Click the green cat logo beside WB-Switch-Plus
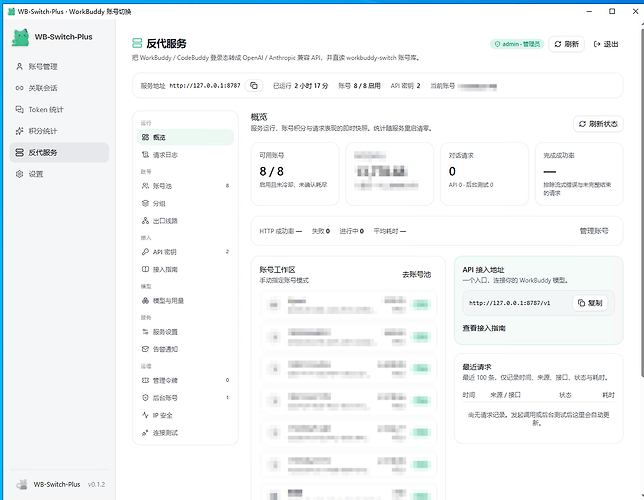This screenshot has width=644, height=500. (21, 37)
